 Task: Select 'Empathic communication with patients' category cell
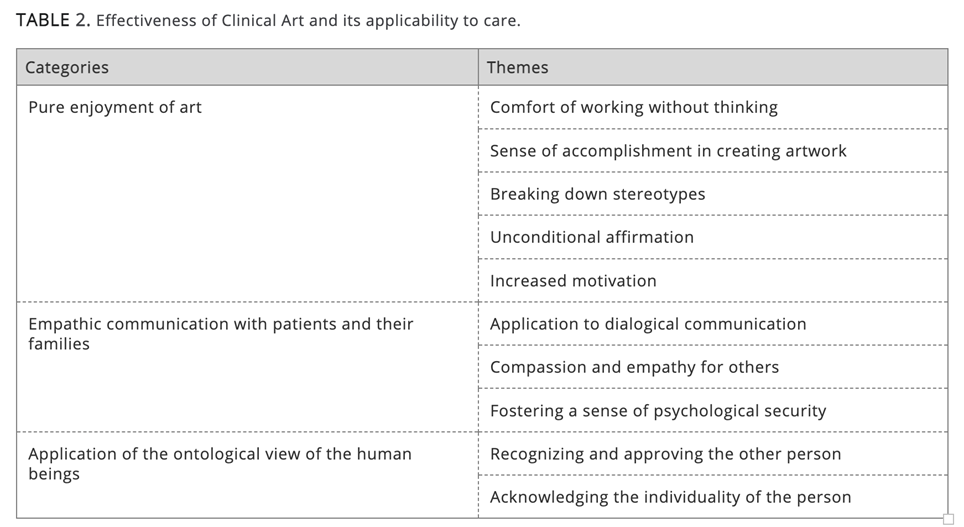coord(220,324)
